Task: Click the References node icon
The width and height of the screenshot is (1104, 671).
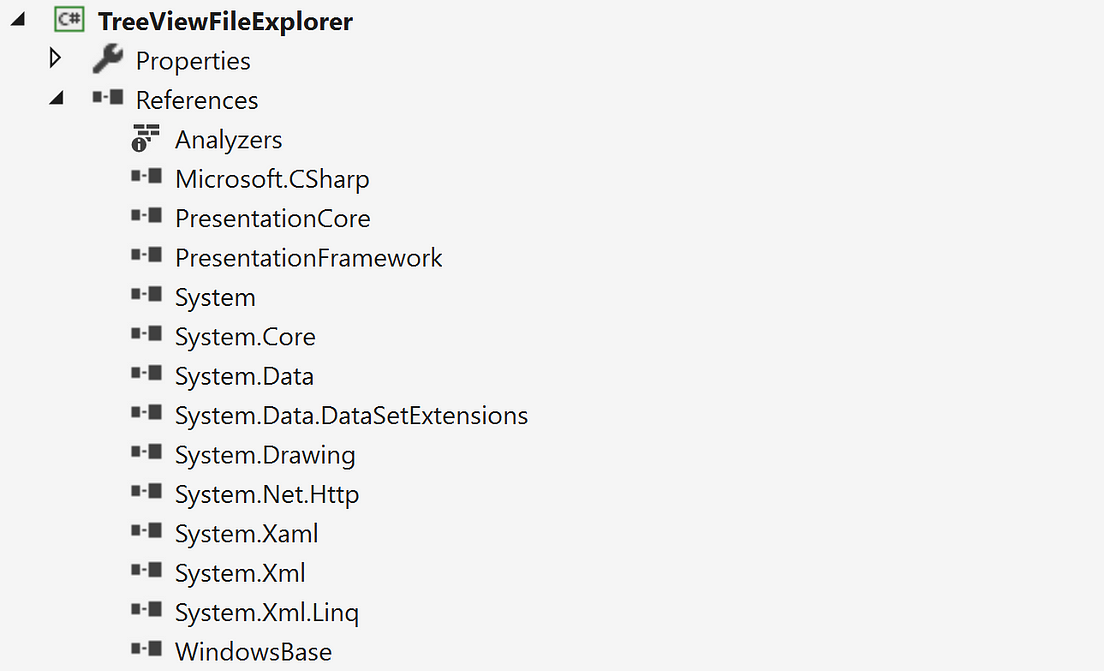Action: (x=108, y=97)
